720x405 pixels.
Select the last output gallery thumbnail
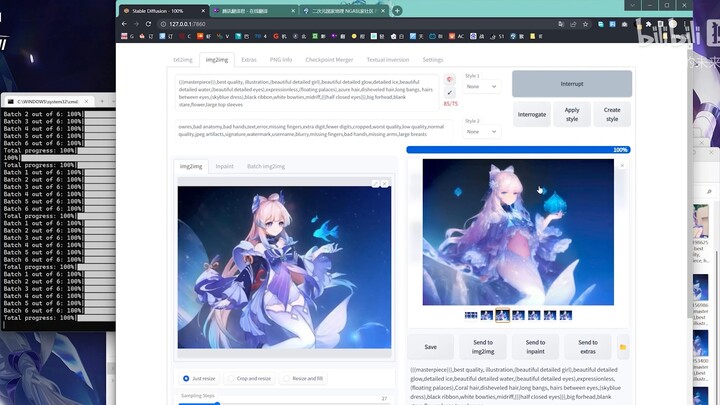pos(566,315)
